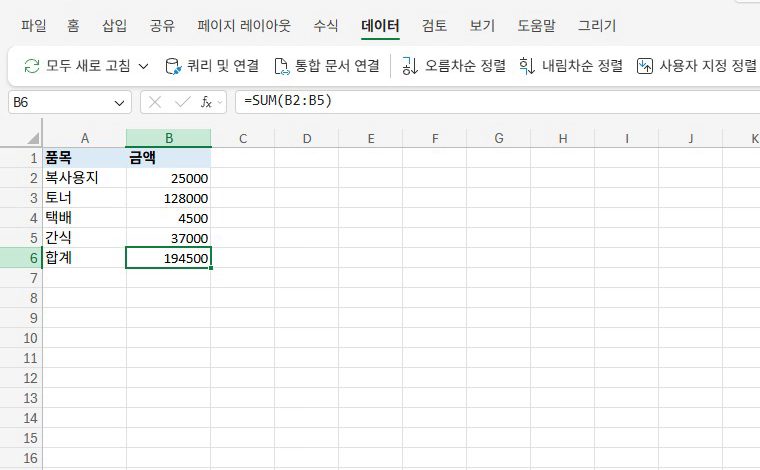Image resolution: width=760 pixels, height=470 pixels.
Task: Open custom sort 사용자 지정 정렬
Action: click(x=696, y=65)
